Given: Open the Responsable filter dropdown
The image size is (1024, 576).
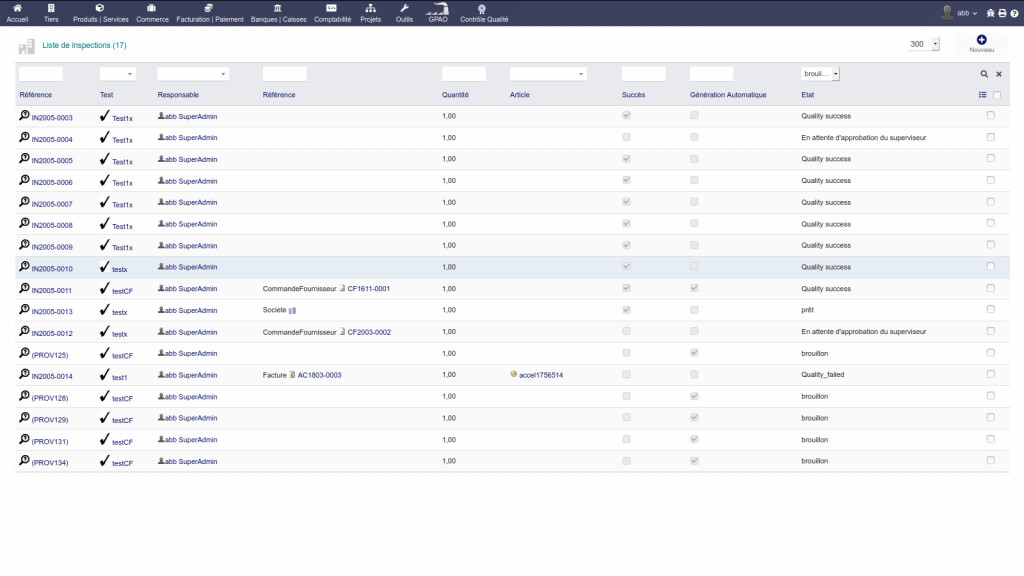Looking at the screenshot, I should 193,74.
